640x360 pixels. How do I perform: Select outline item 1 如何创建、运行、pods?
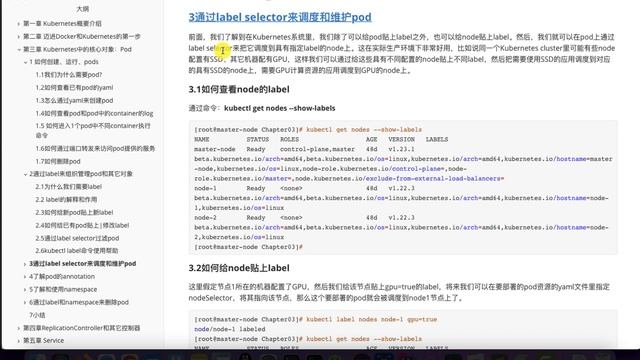coord(64,62)
